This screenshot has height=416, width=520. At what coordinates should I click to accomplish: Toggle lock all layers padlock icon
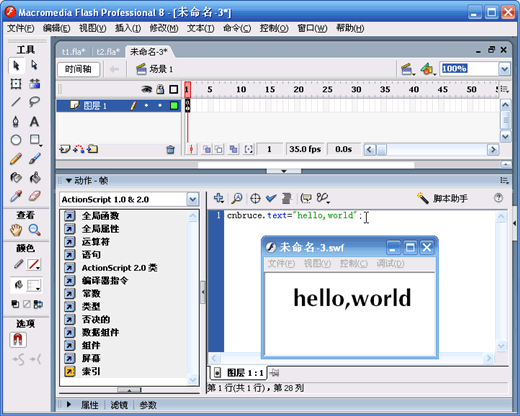160,89
